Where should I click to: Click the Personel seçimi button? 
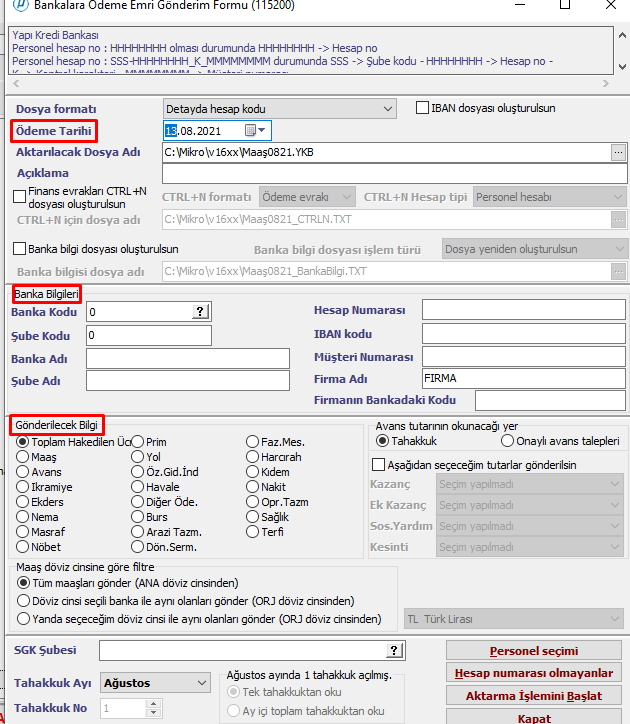coord(534,651)
